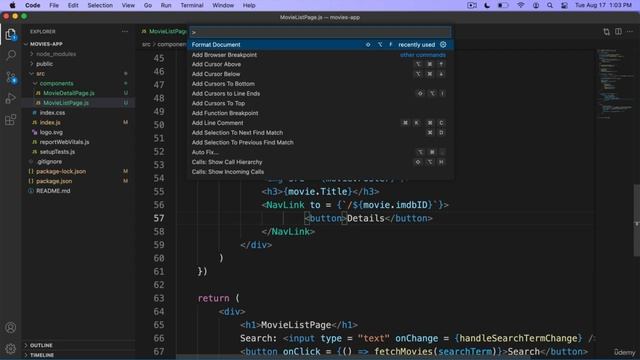Viewport: 640px width, 360px height.
Task: Click the Explorer more actions ellipsis
Action: click(x=125, y=31)
